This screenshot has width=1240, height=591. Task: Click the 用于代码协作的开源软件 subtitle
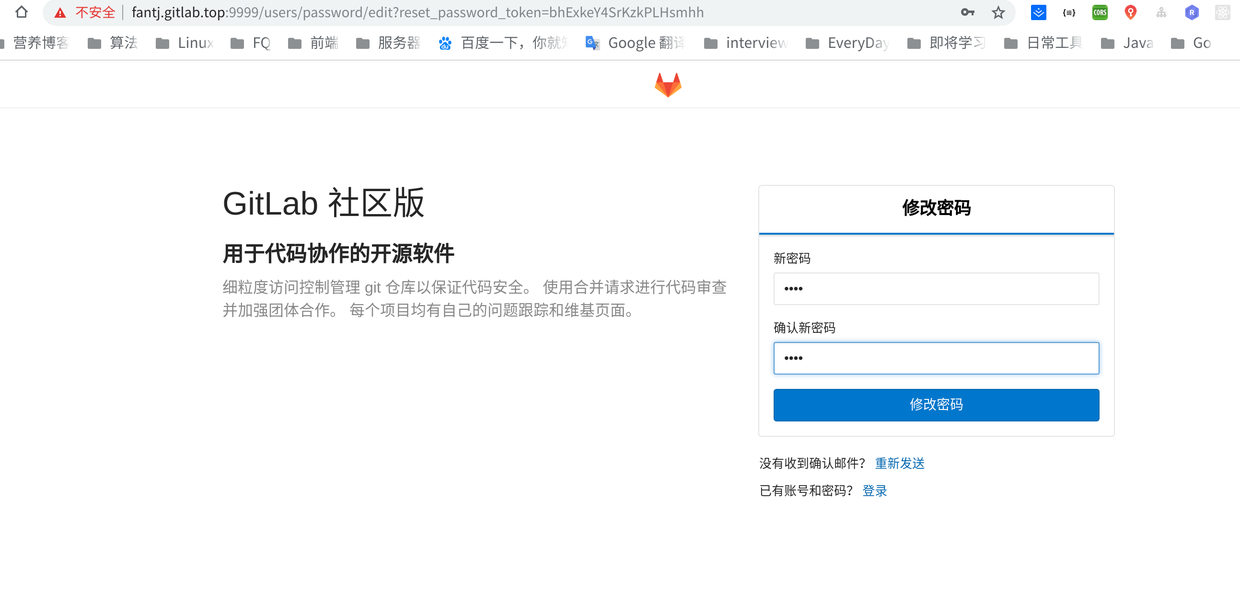click(x=338, y=253)
